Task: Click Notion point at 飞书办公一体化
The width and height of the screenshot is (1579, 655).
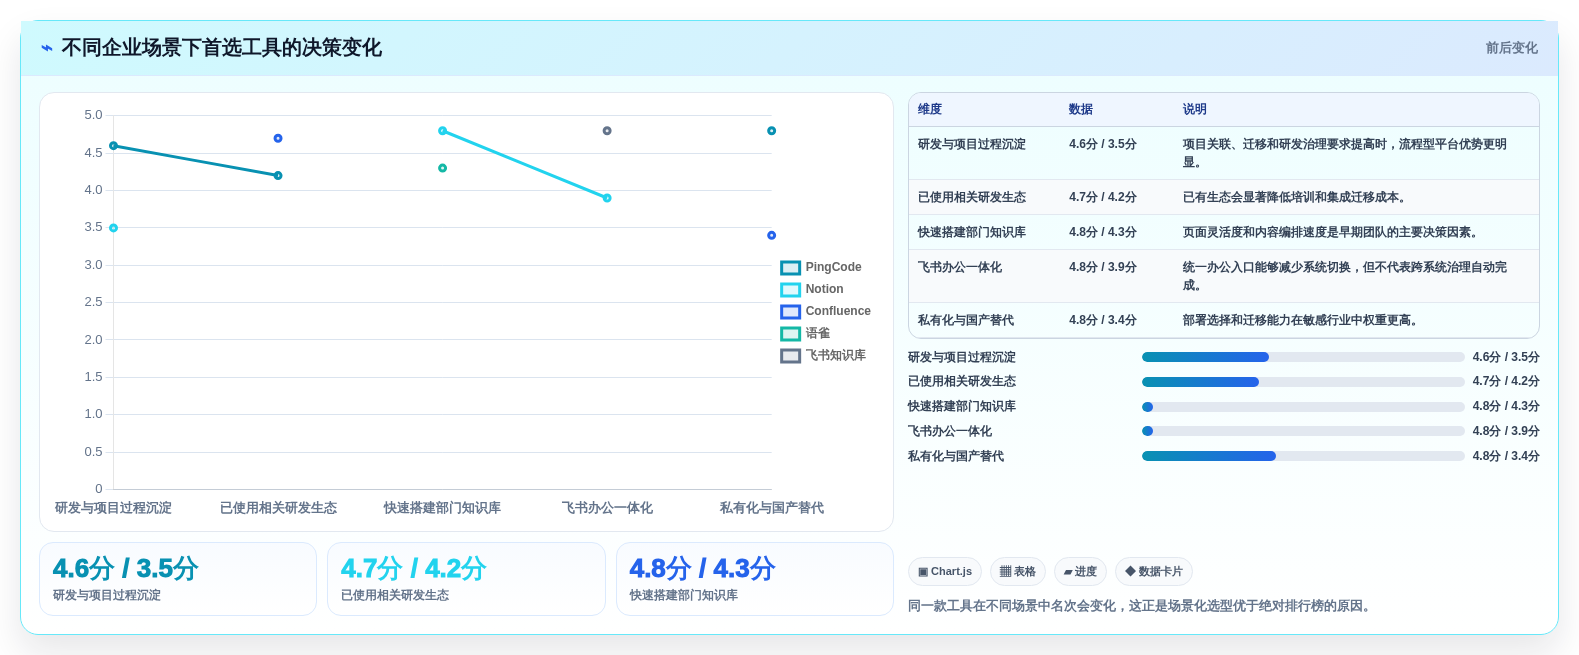Action: click(x=607, y=198)
